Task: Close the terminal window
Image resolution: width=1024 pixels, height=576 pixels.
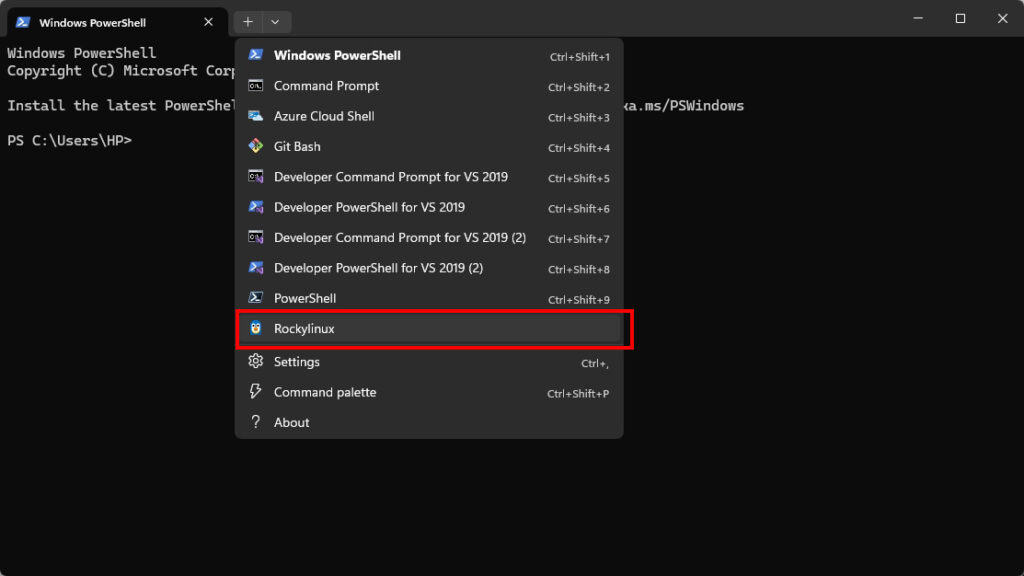Action: (x=1002, y=18)
